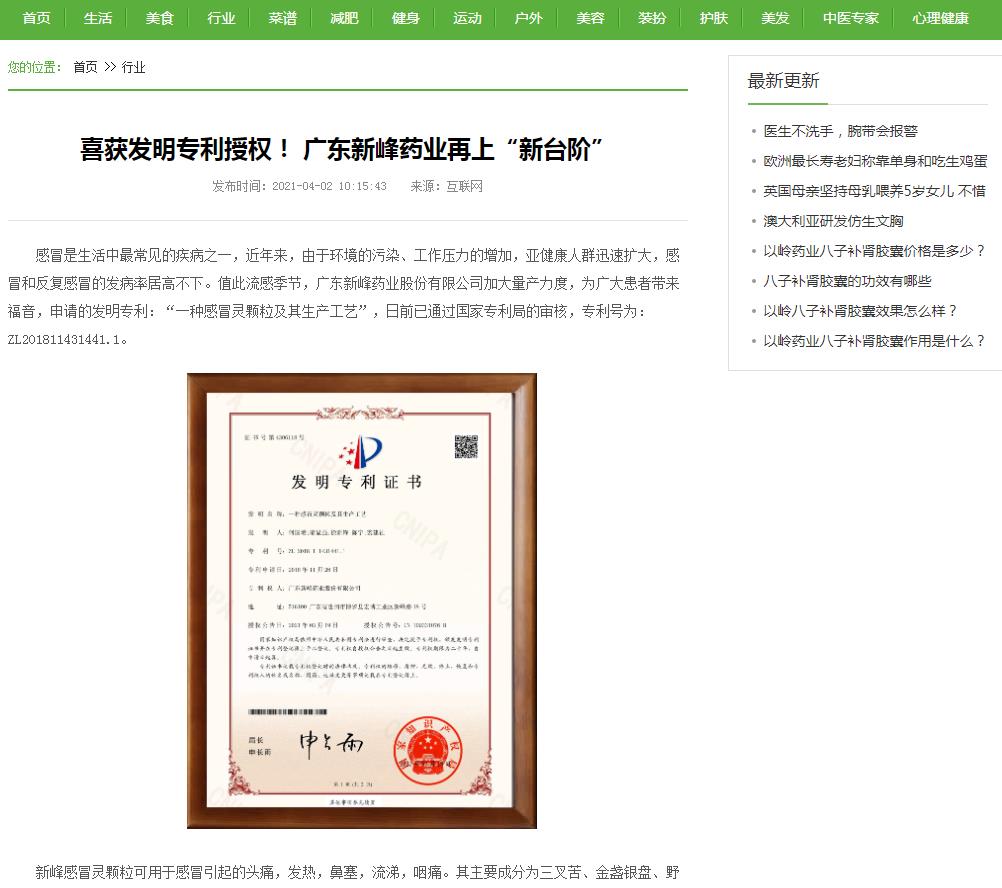This screenshot has width=1002, height=888.
Task: Open article 以岭八子补肾胶囊效果怎么样
Action: [861, 311]
